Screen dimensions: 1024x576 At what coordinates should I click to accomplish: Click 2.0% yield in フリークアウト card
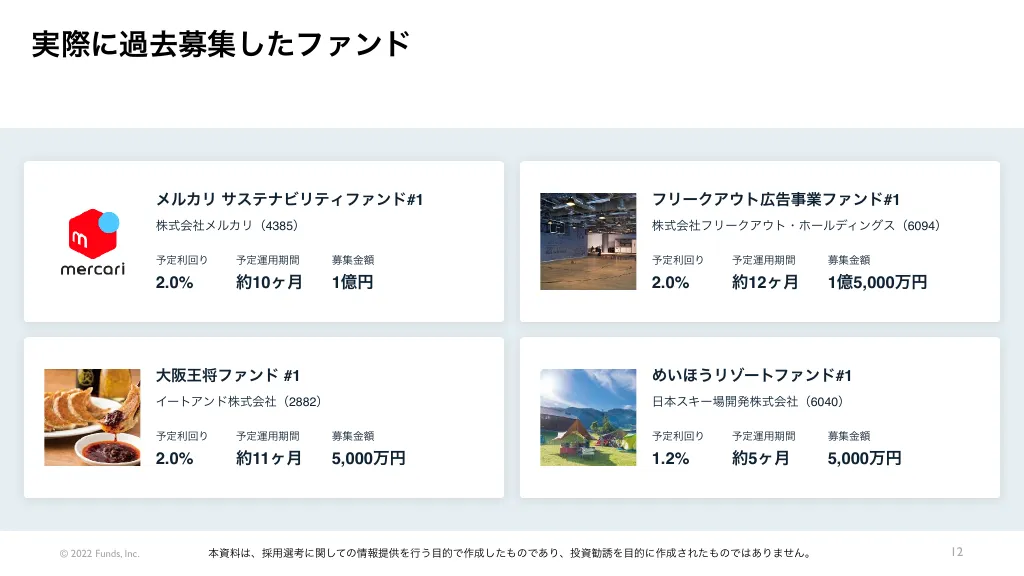click(x=670, y=282)
